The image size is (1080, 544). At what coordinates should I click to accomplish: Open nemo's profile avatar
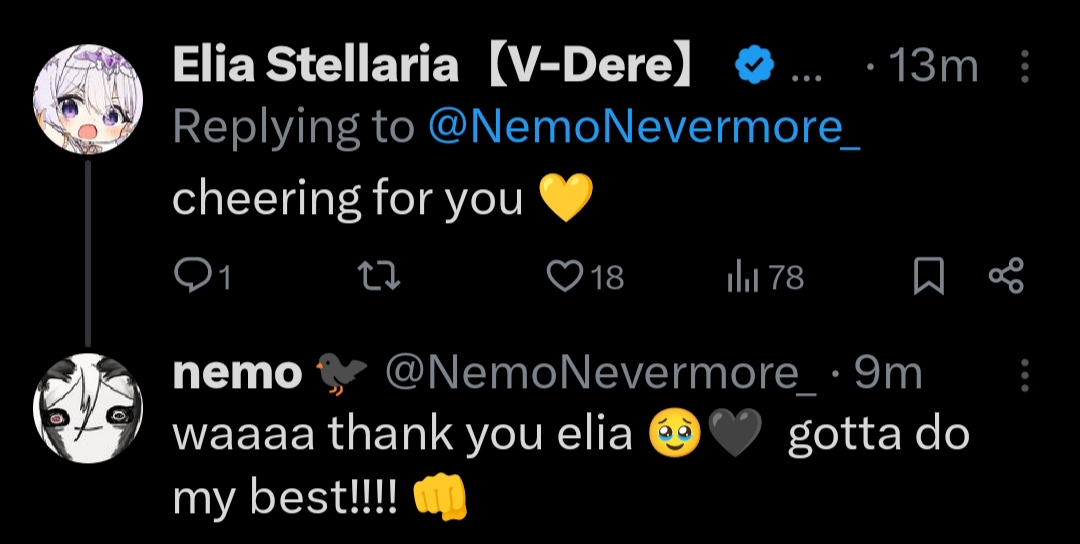point(88,408)
